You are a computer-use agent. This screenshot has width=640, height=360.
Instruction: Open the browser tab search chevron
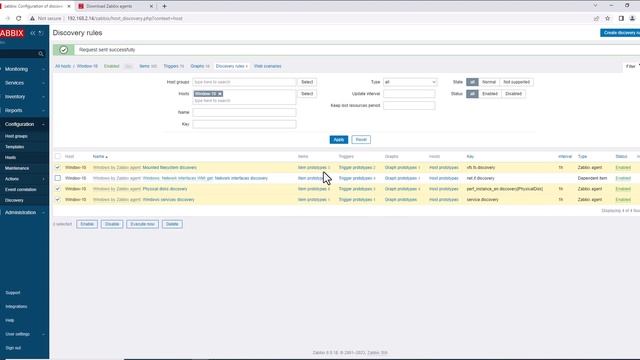pyautogui.click(x=595, y=6)
